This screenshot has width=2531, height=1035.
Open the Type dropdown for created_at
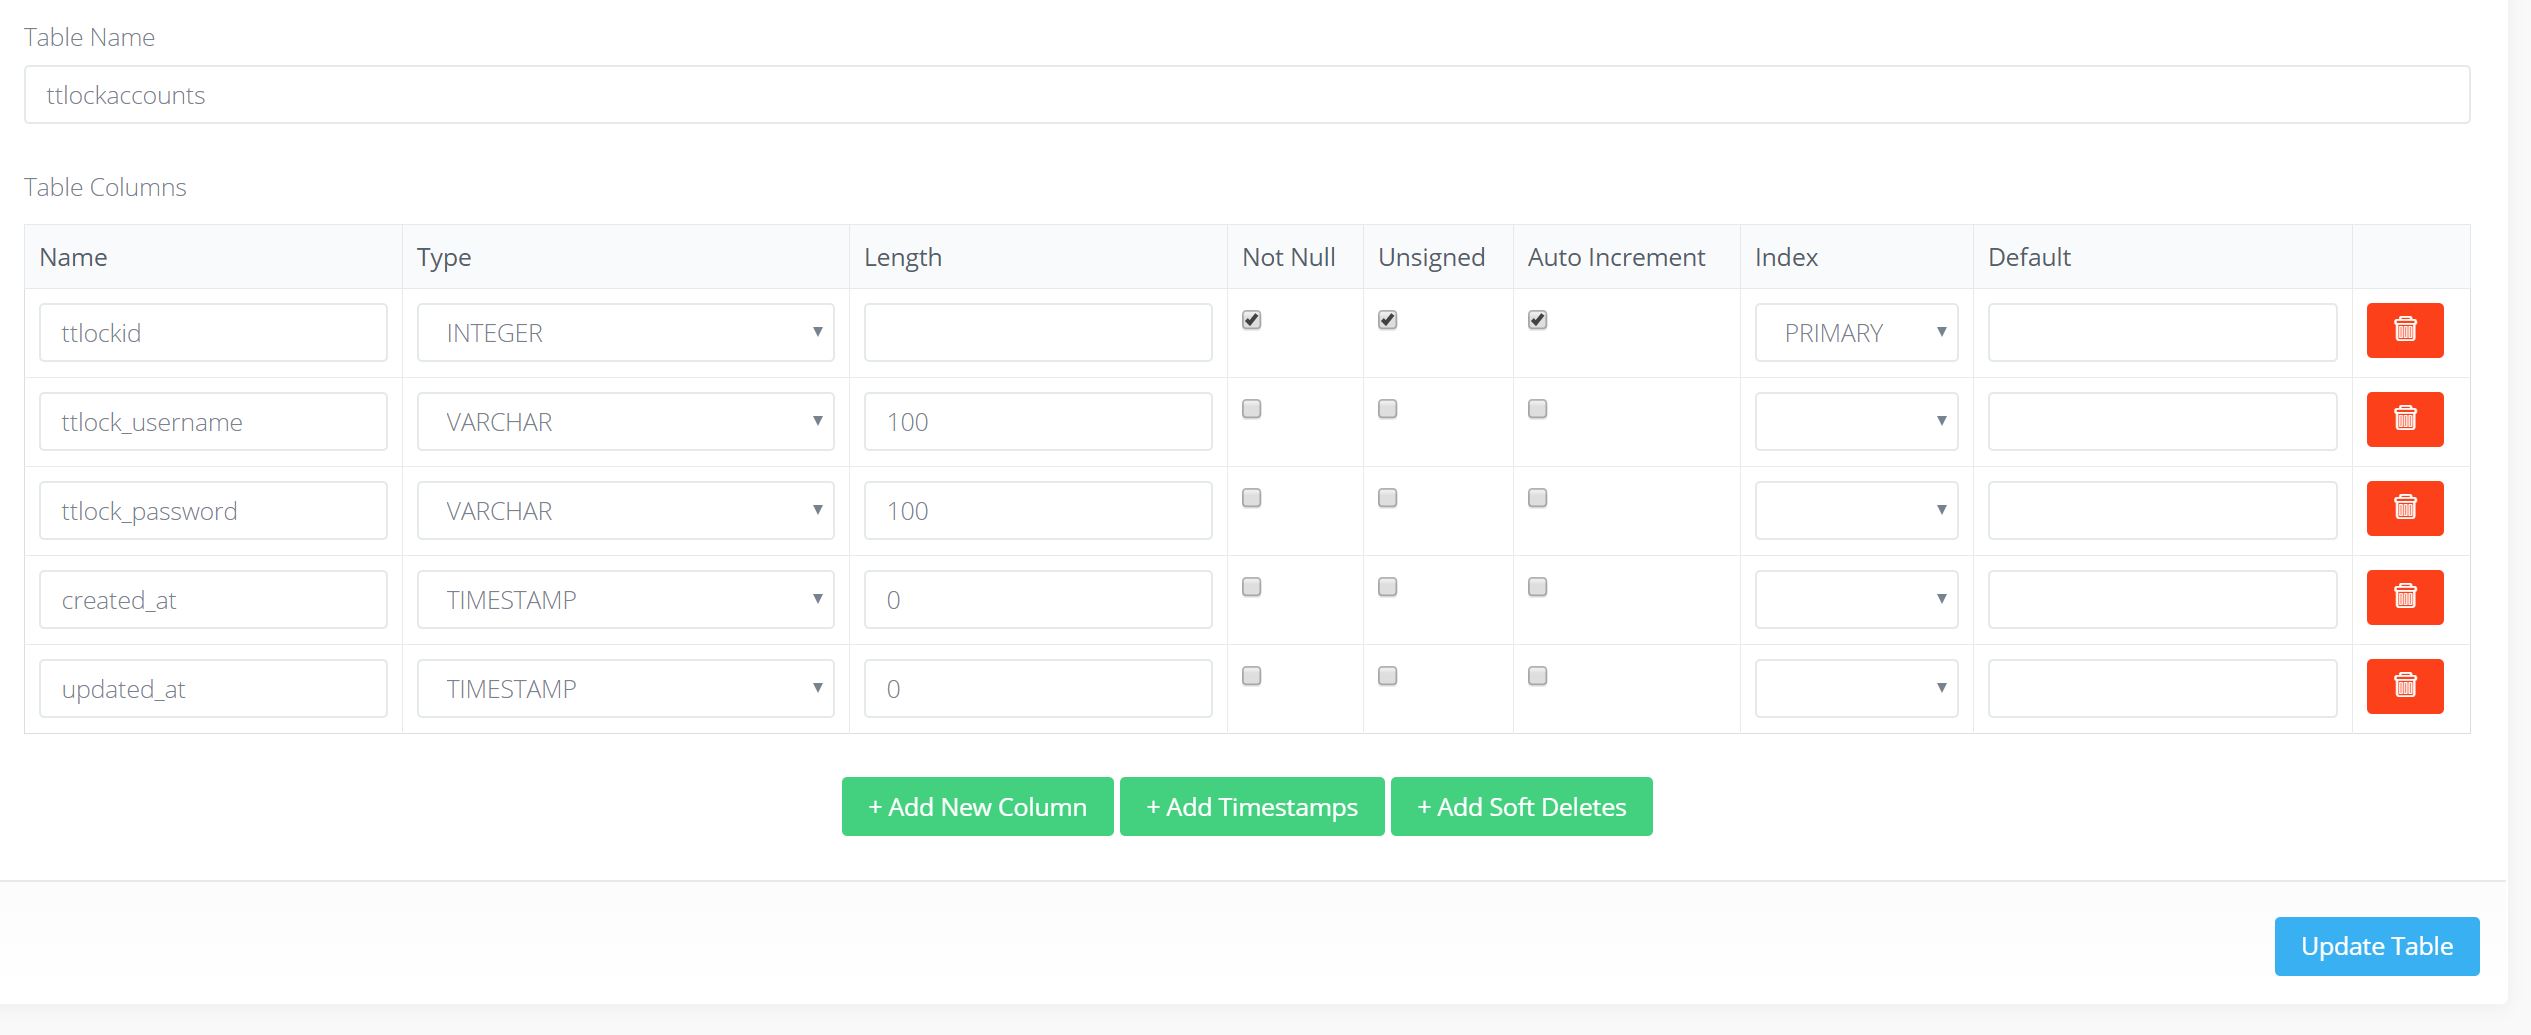point(625,599)
